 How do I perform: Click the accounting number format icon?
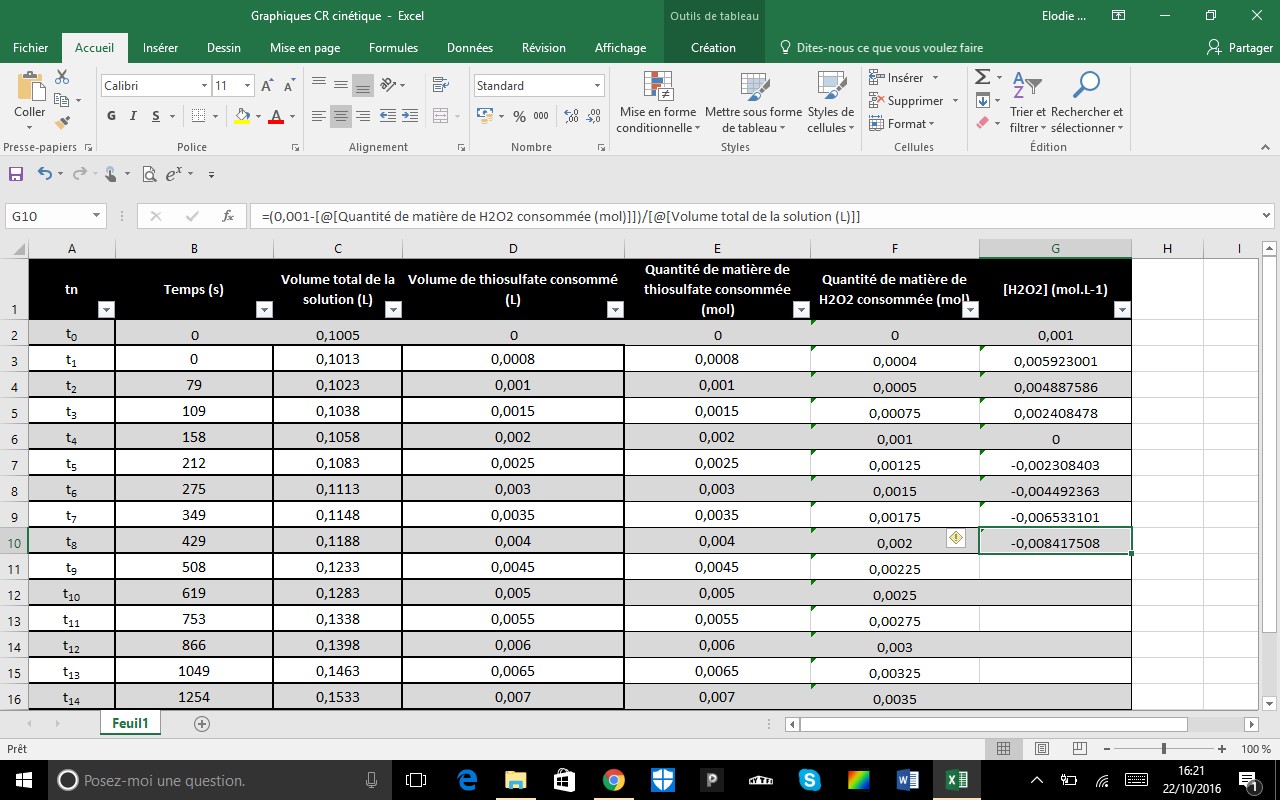(485, 116)
